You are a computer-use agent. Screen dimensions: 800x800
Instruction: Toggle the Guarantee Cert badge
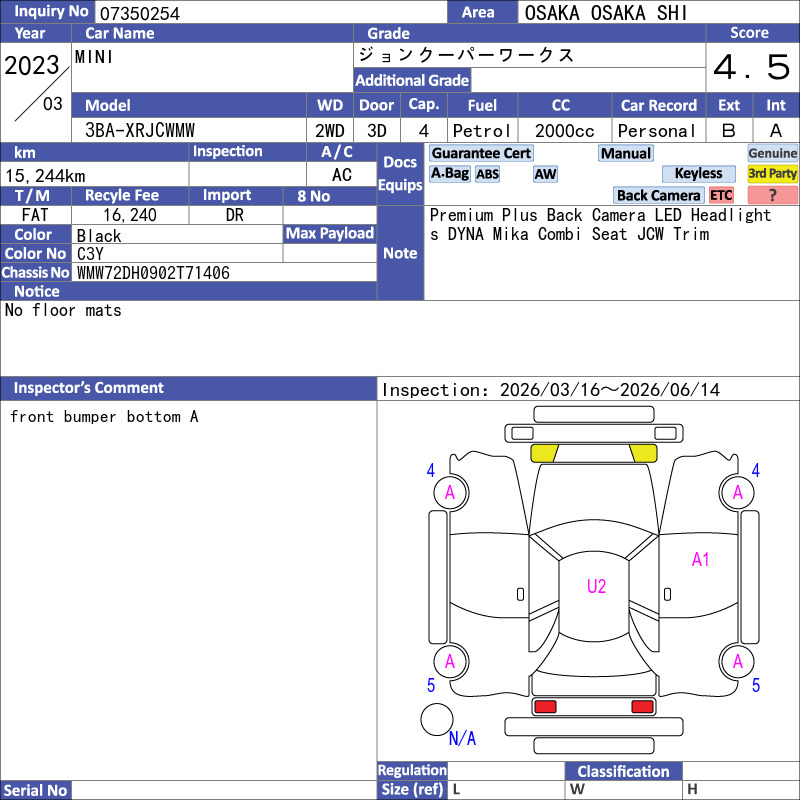[x=481, y=153]
